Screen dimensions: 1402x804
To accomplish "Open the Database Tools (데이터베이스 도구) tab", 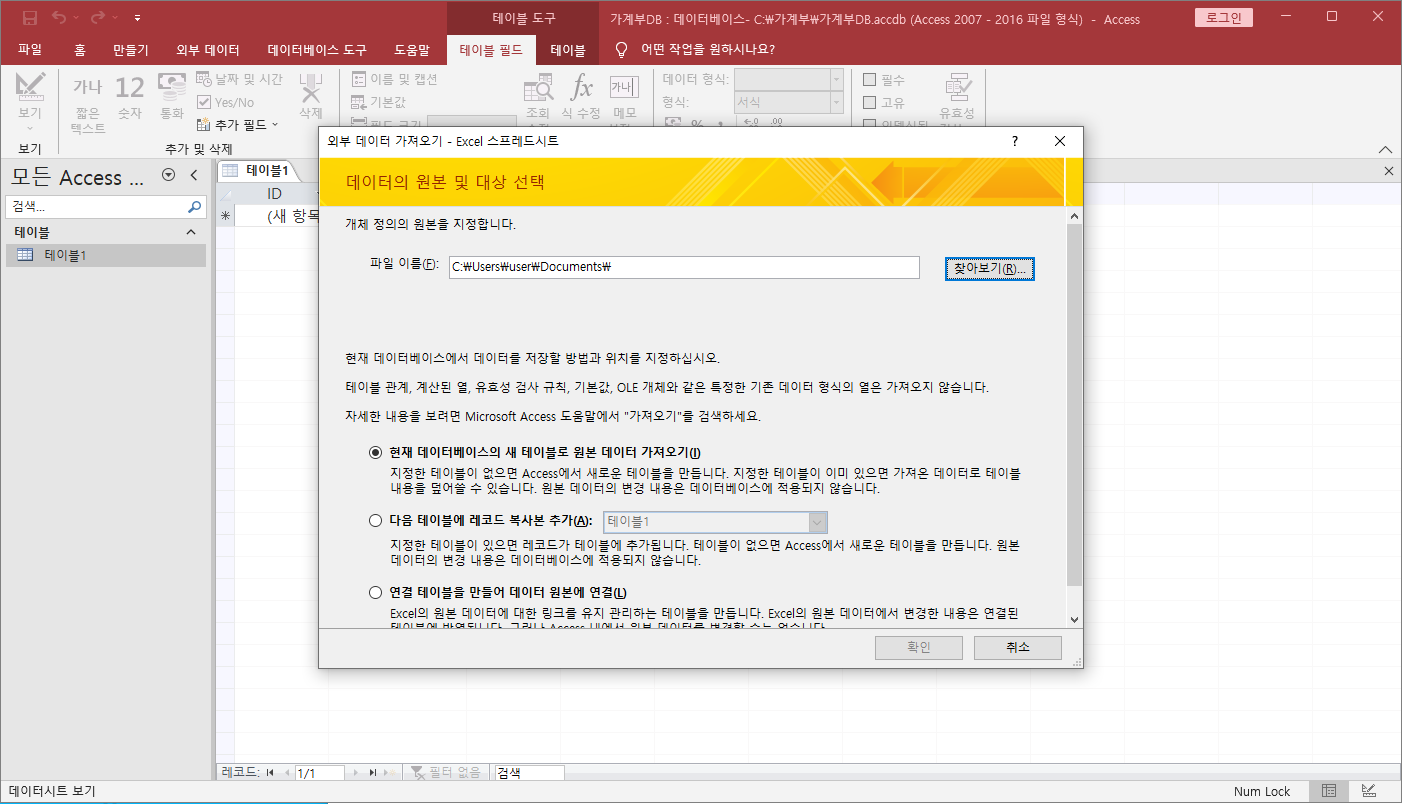I will coord(317,49).
